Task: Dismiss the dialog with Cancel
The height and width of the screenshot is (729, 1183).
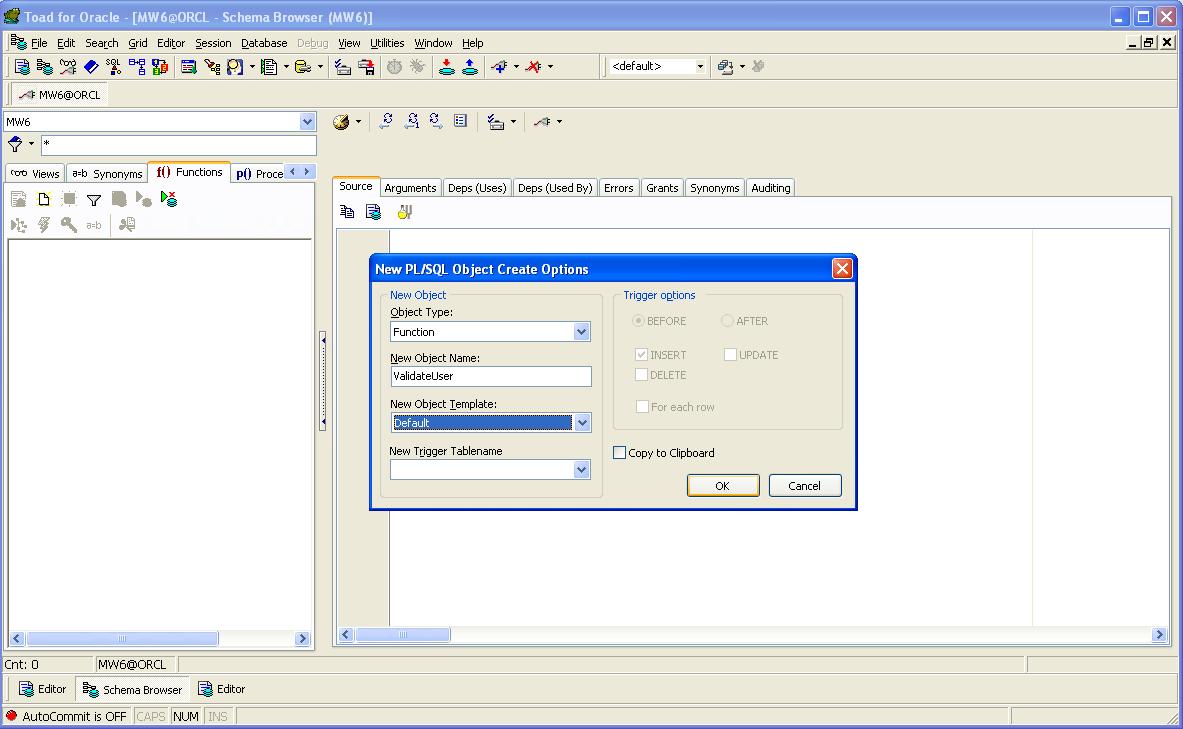Action: point(804,485)
